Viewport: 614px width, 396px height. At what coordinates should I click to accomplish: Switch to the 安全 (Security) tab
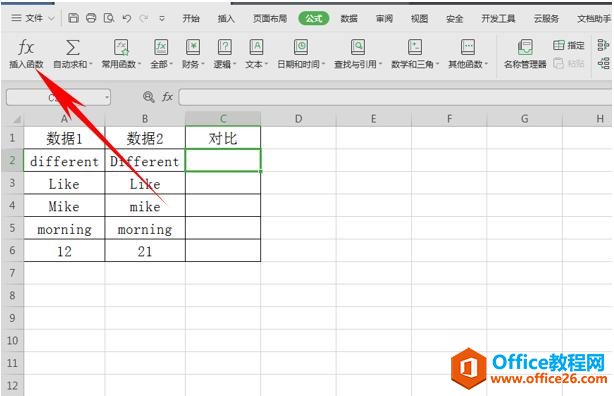click(x=455, y=18)
